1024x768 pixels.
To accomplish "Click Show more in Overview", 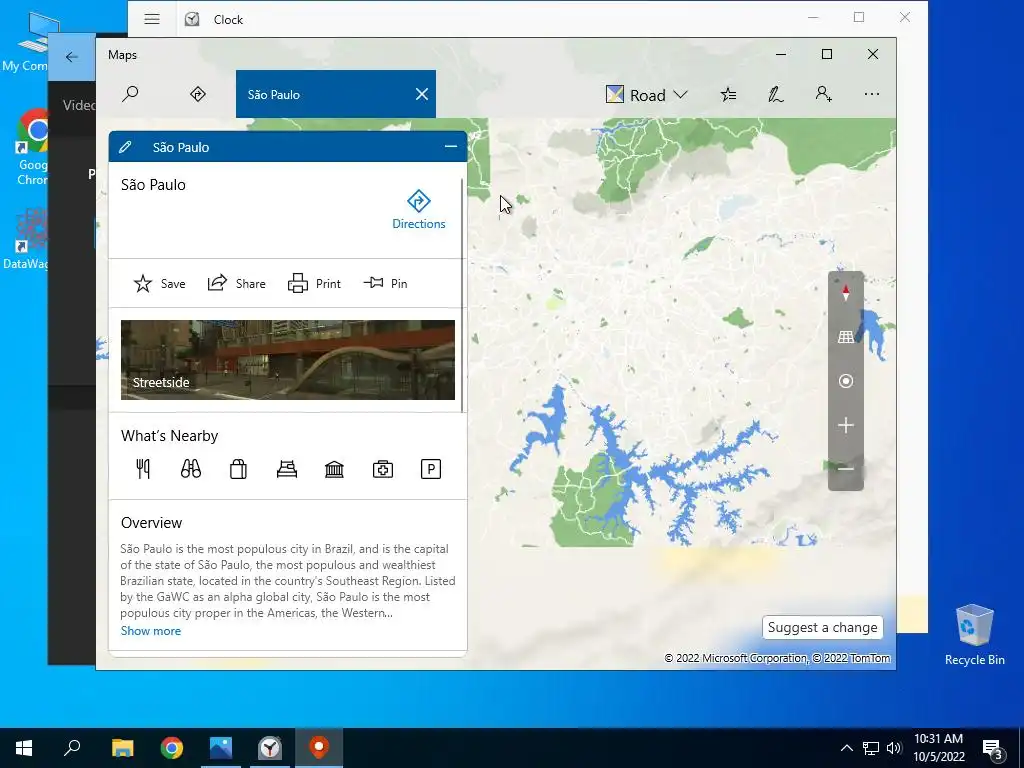I will click(151, 631).
